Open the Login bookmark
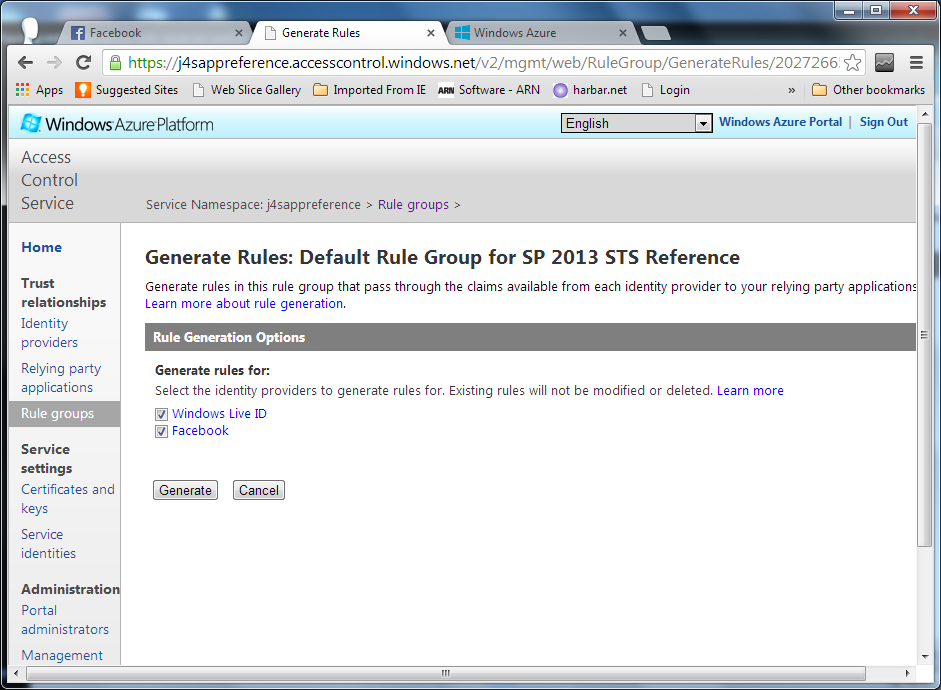The image size is (941, 690). pos(666,90)
